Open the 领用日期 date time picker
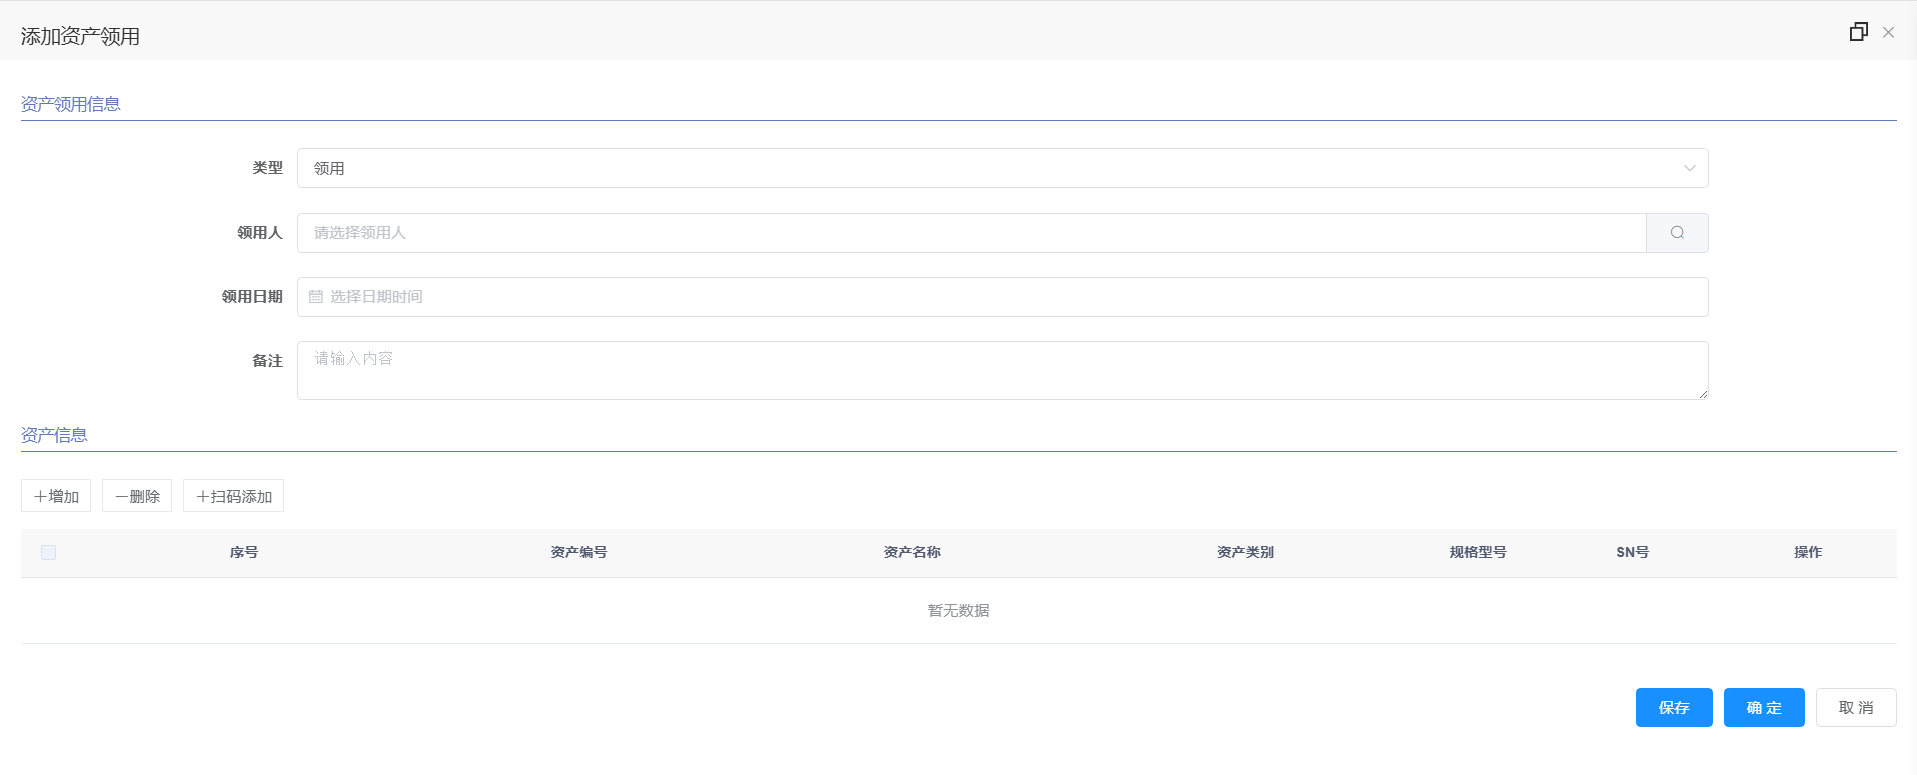Viewport: 1917px width, 775px height. [1002, 297]
